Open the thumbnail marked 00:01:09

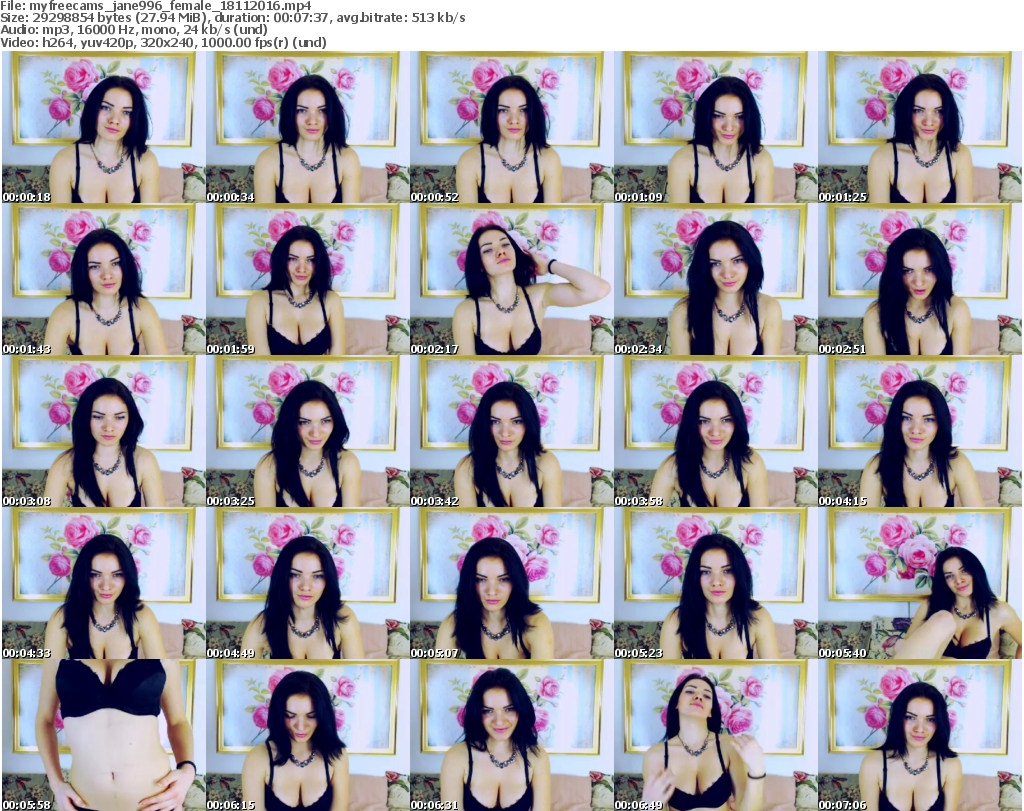[x=715, y=127]
